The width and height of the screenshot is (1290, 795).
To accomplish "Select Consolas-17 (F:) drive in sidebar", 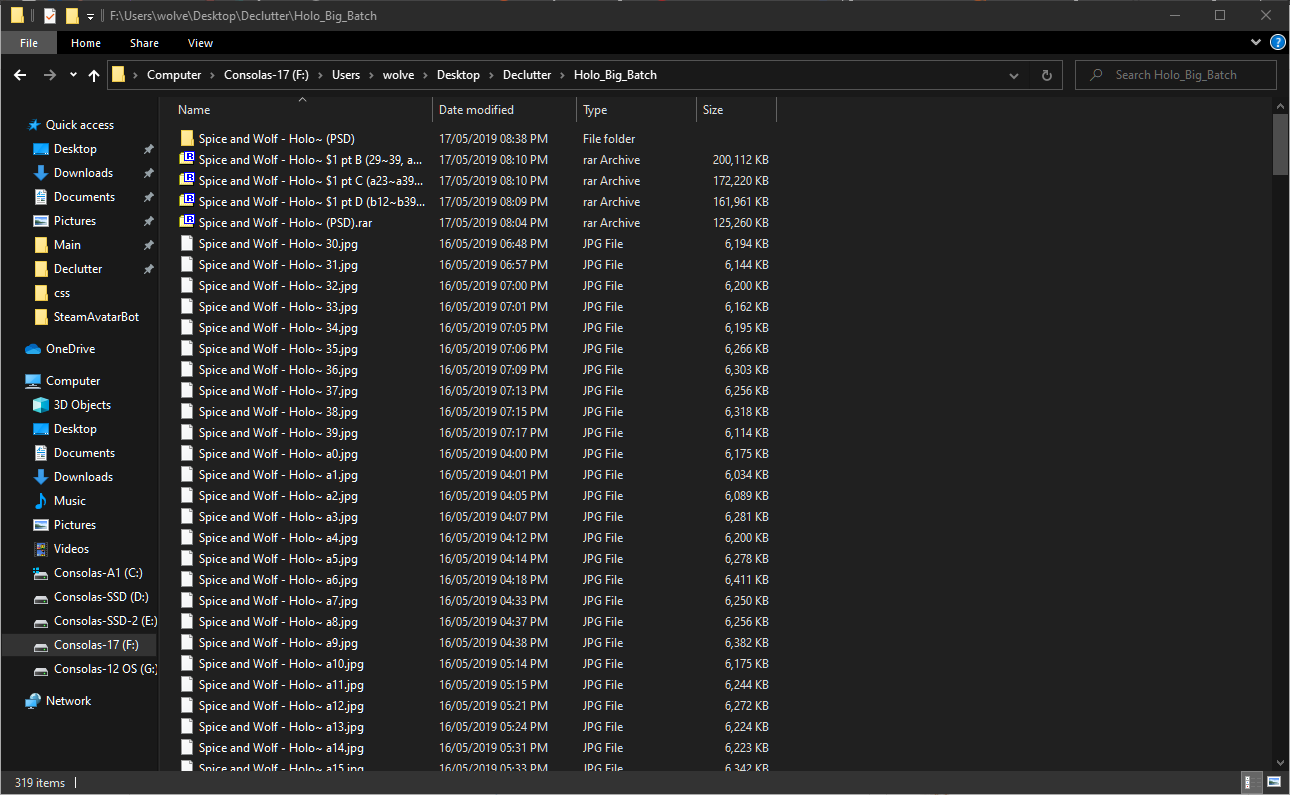I will tap(96, 645).
